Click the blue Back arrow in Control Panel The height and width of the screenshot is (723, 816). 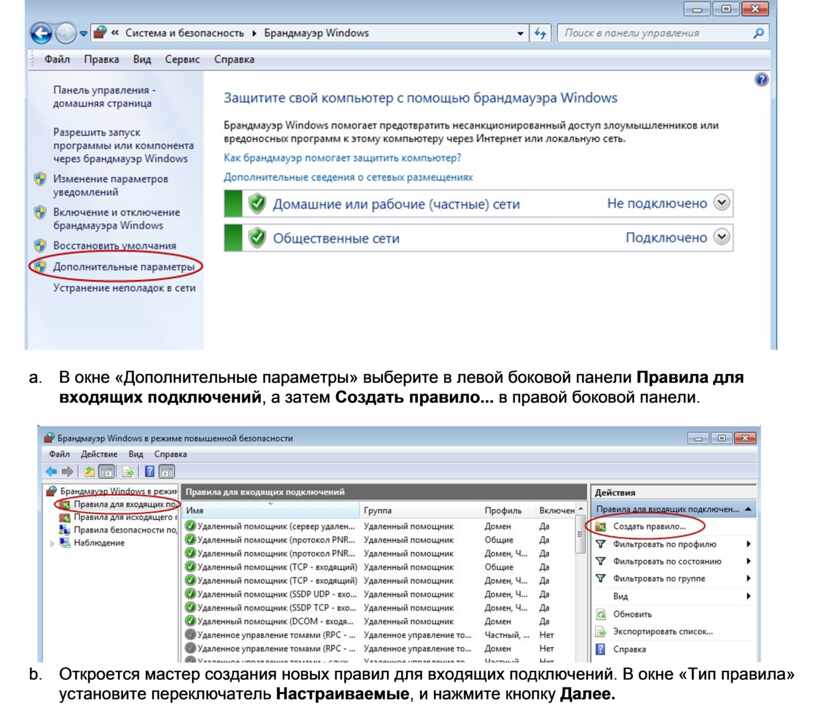tap(41, 33)
